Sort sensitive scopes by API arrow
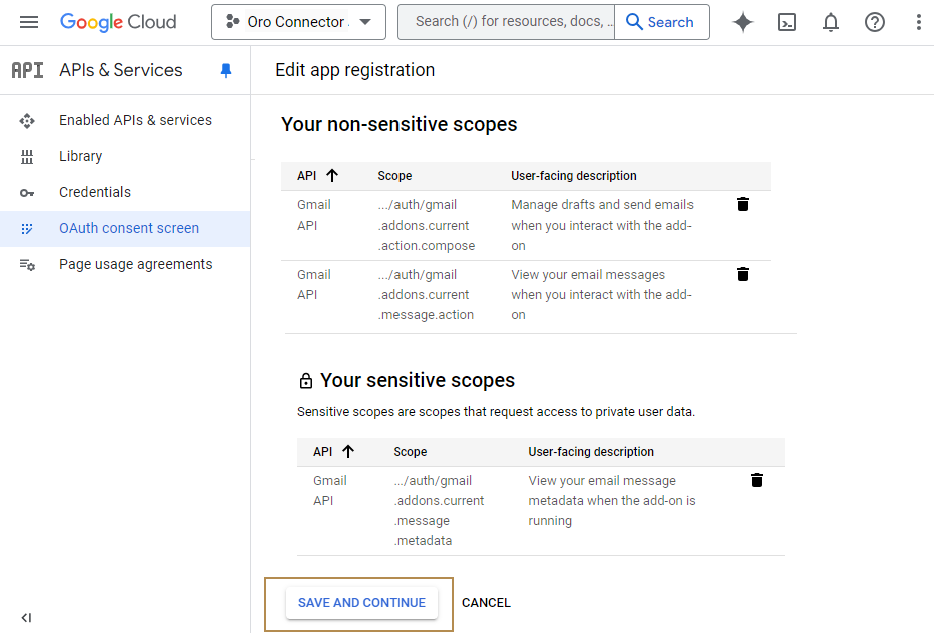Image resolution: width=936 pixels, height=633 pixels. click(348, 452)
